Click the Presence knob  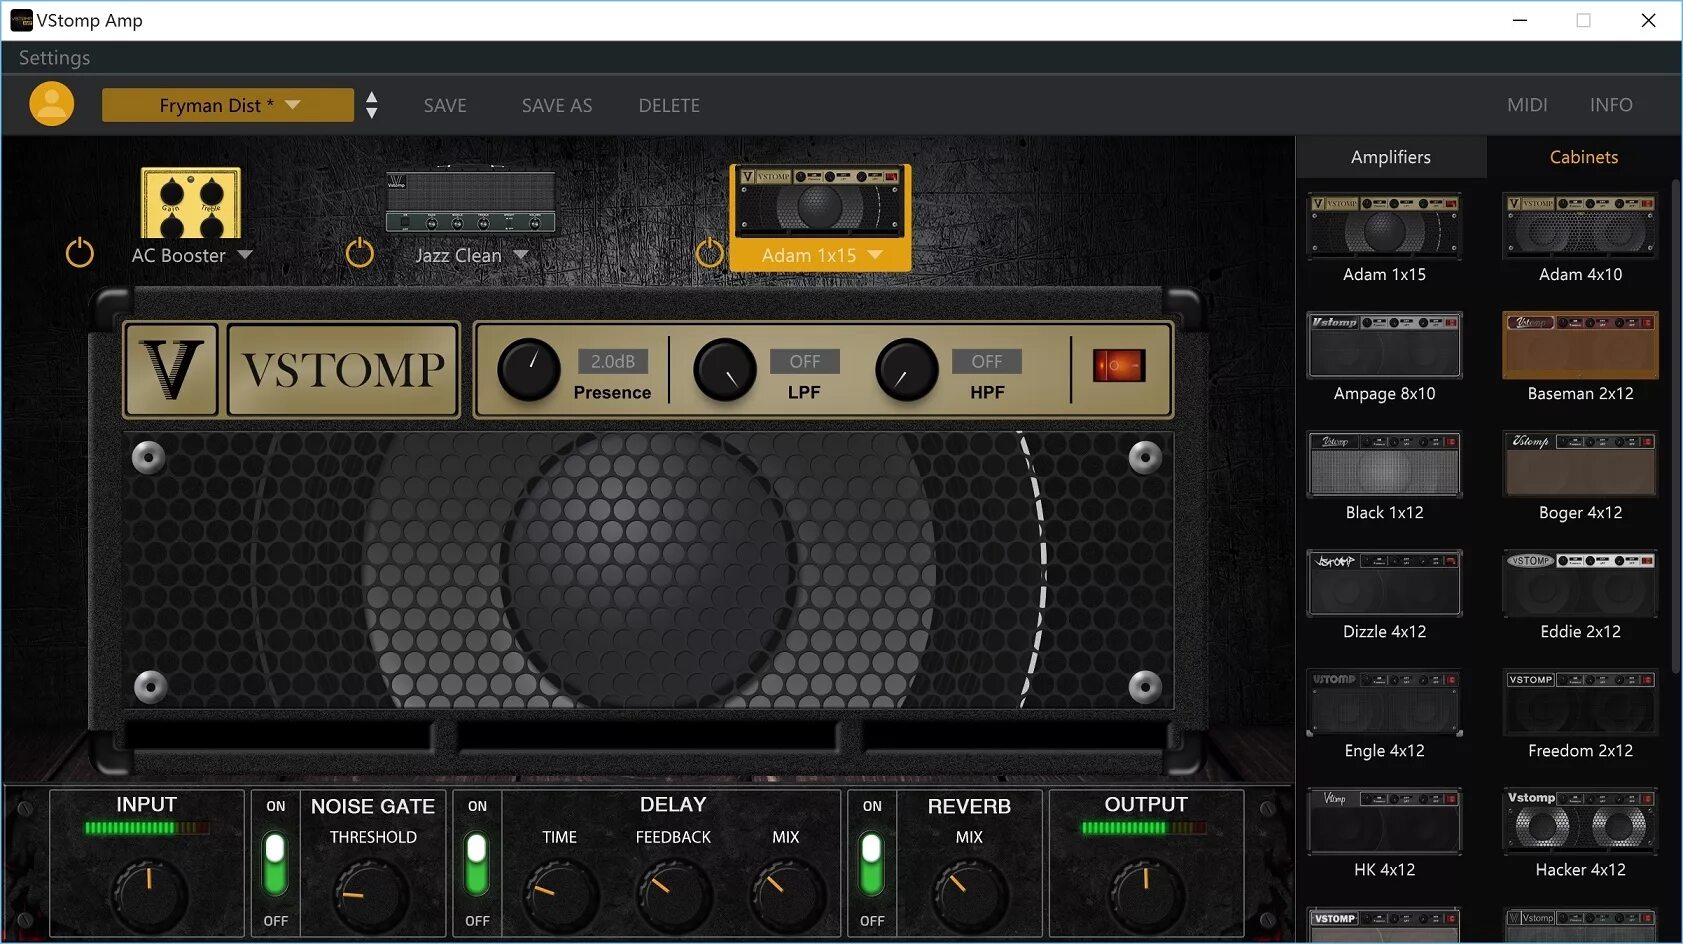(x=529, y=370)
